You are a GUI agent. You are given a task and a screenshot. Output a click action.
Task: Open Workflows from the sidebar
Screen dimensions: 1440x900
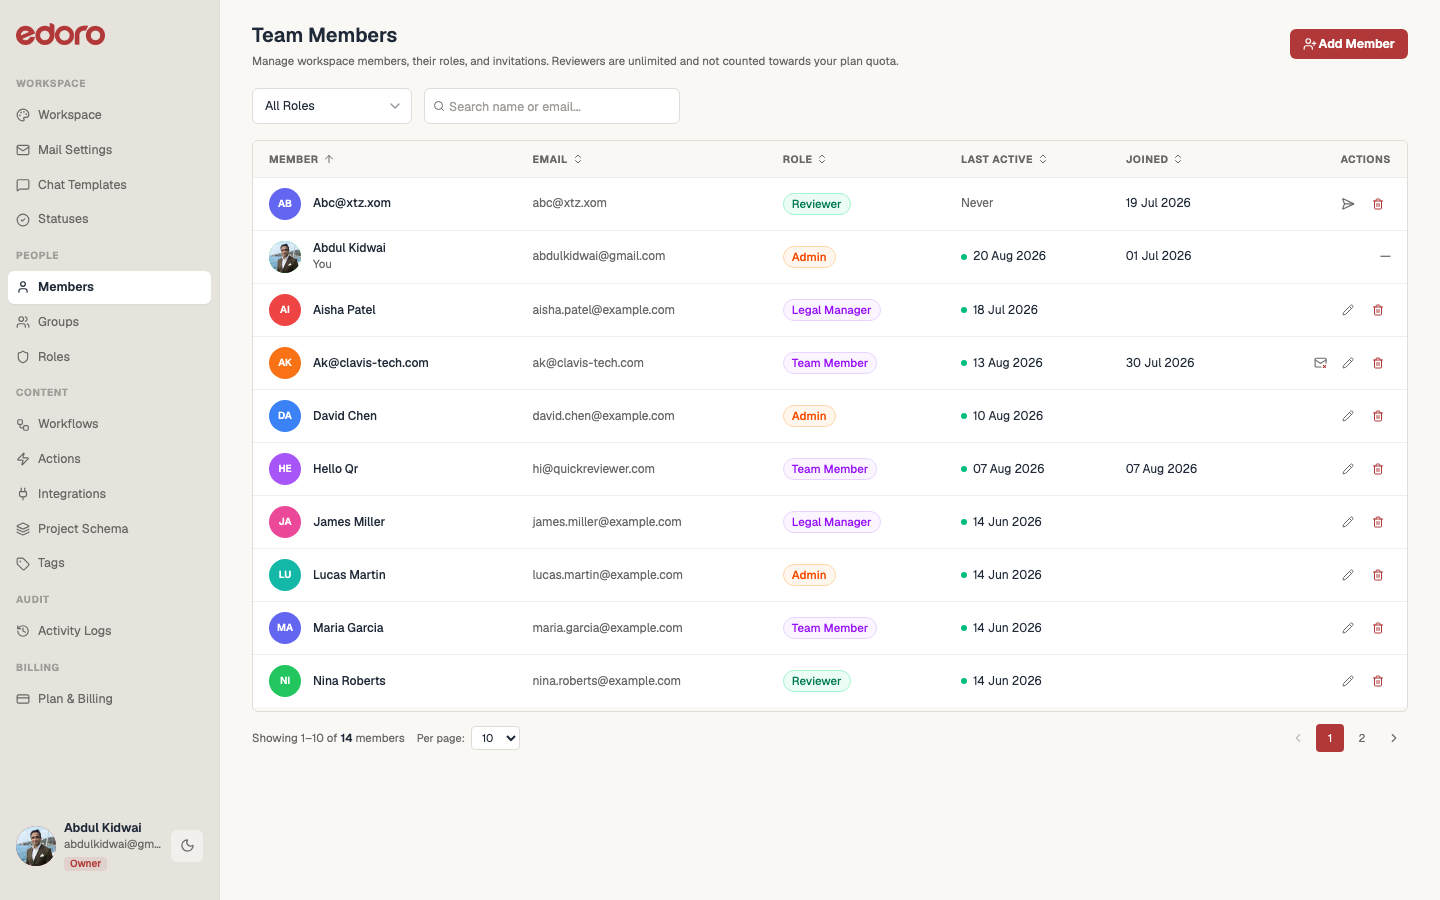pyautogui.click(x=110, y=424)
